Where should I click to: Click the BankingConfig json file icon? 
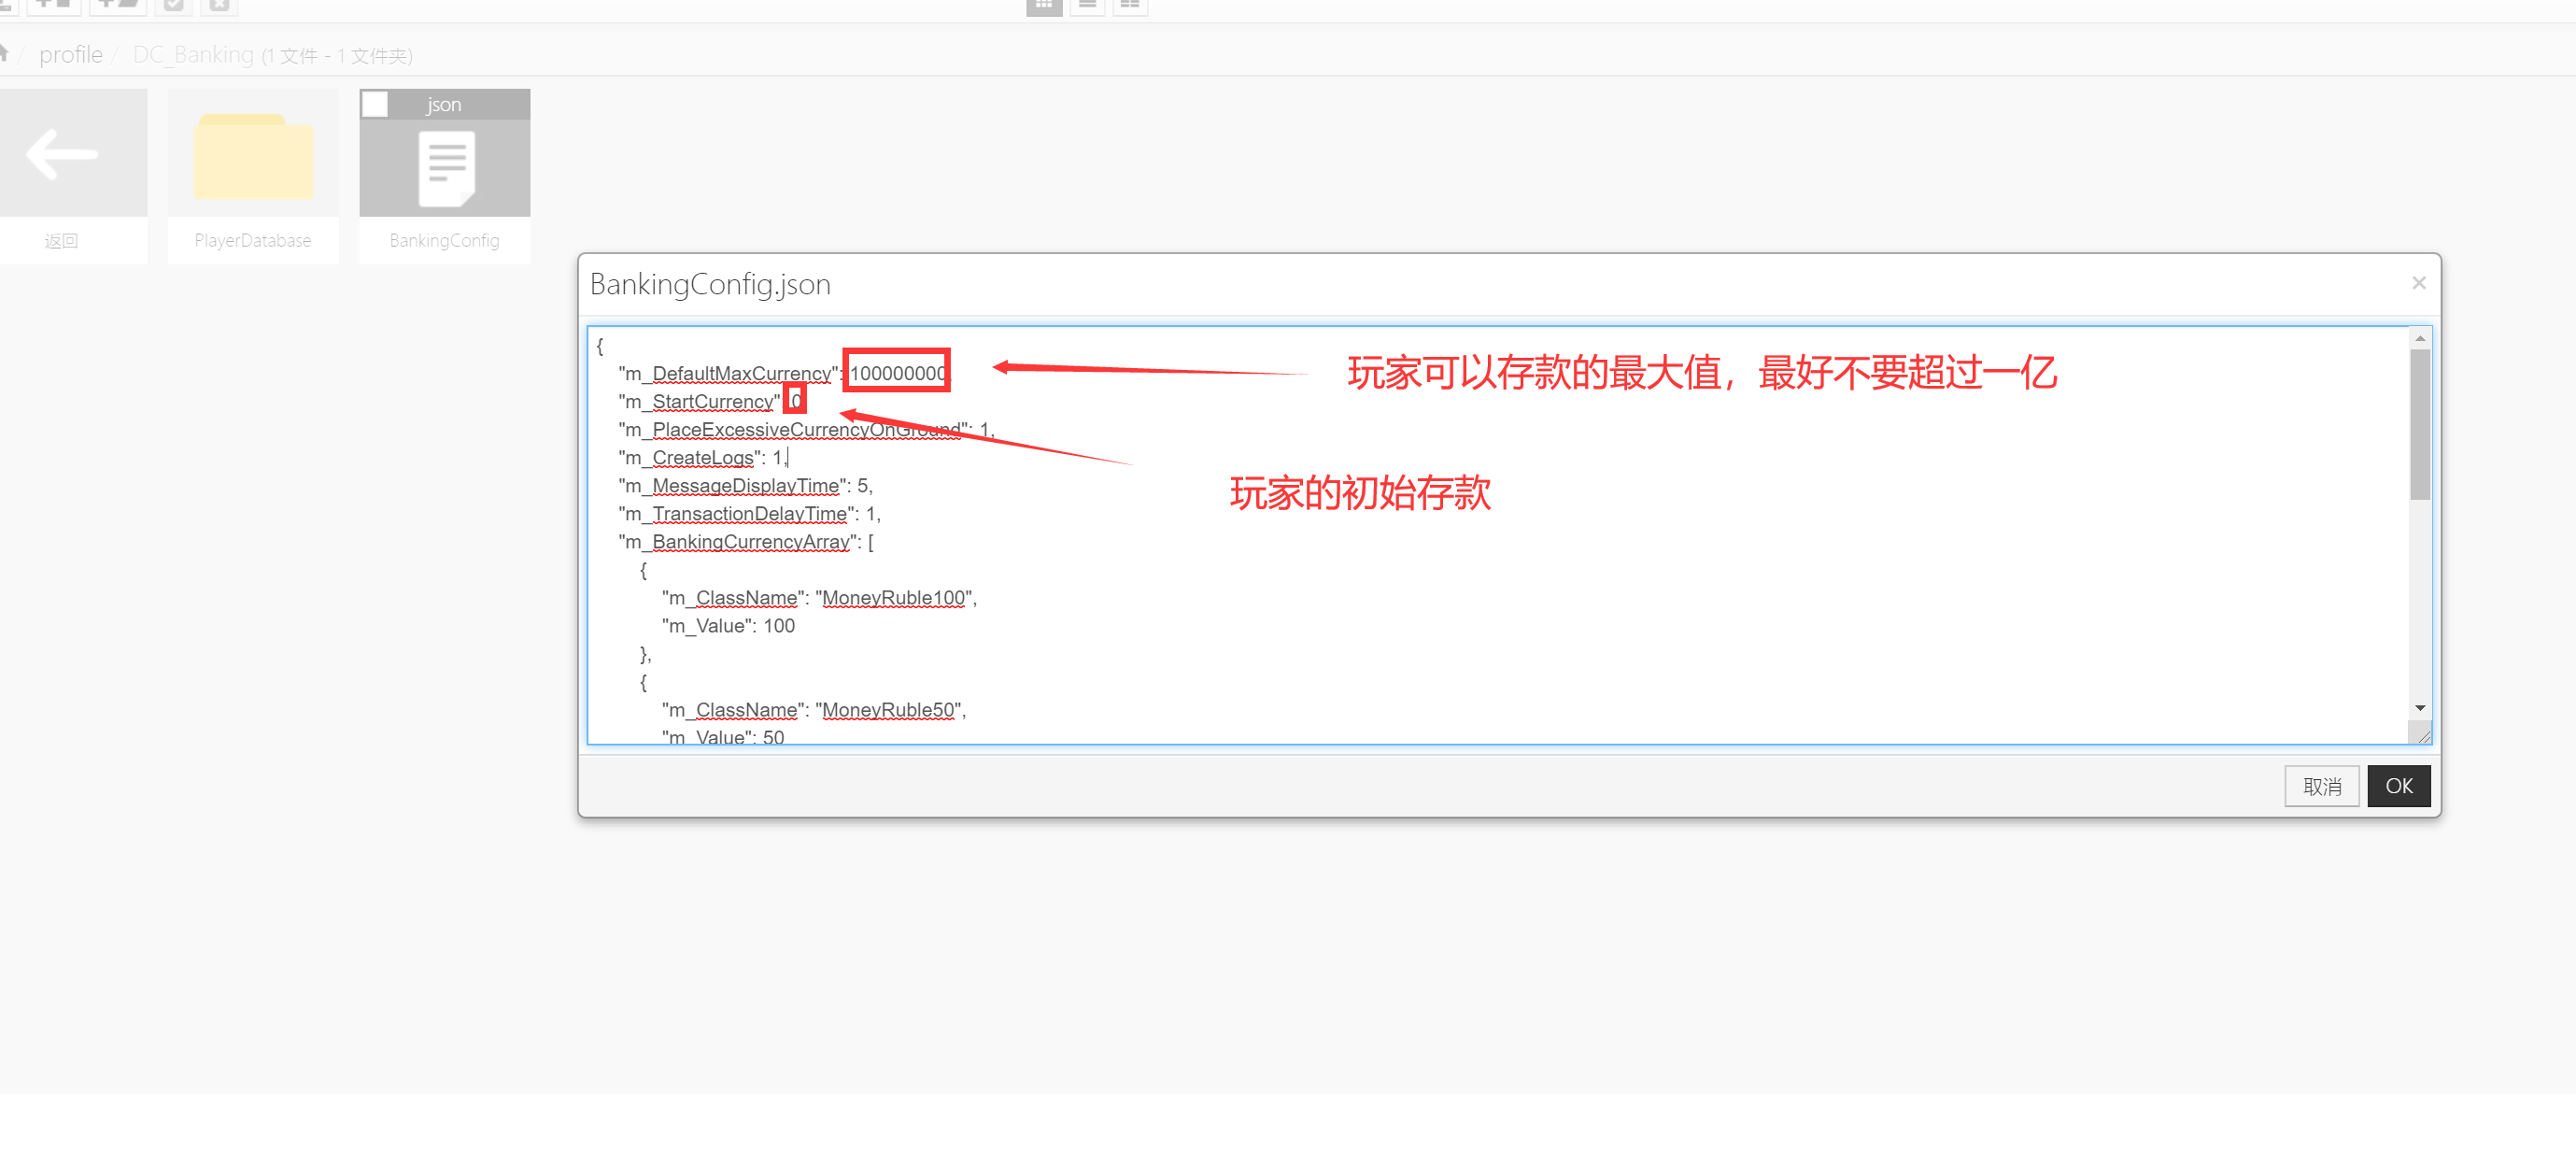[445, 168]
